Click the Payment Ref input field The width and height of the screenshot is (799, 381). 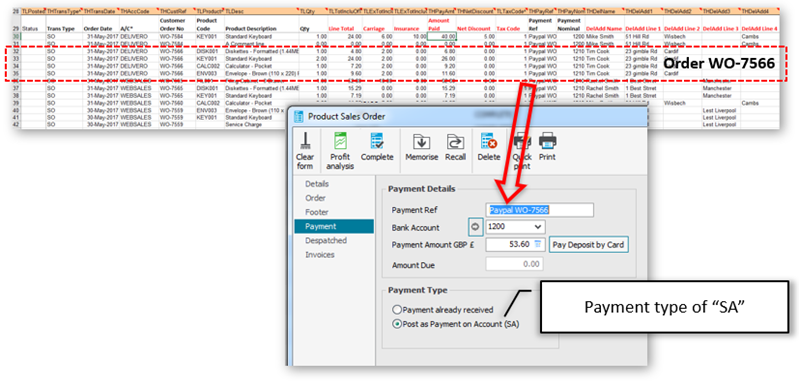tap(540, 210)
